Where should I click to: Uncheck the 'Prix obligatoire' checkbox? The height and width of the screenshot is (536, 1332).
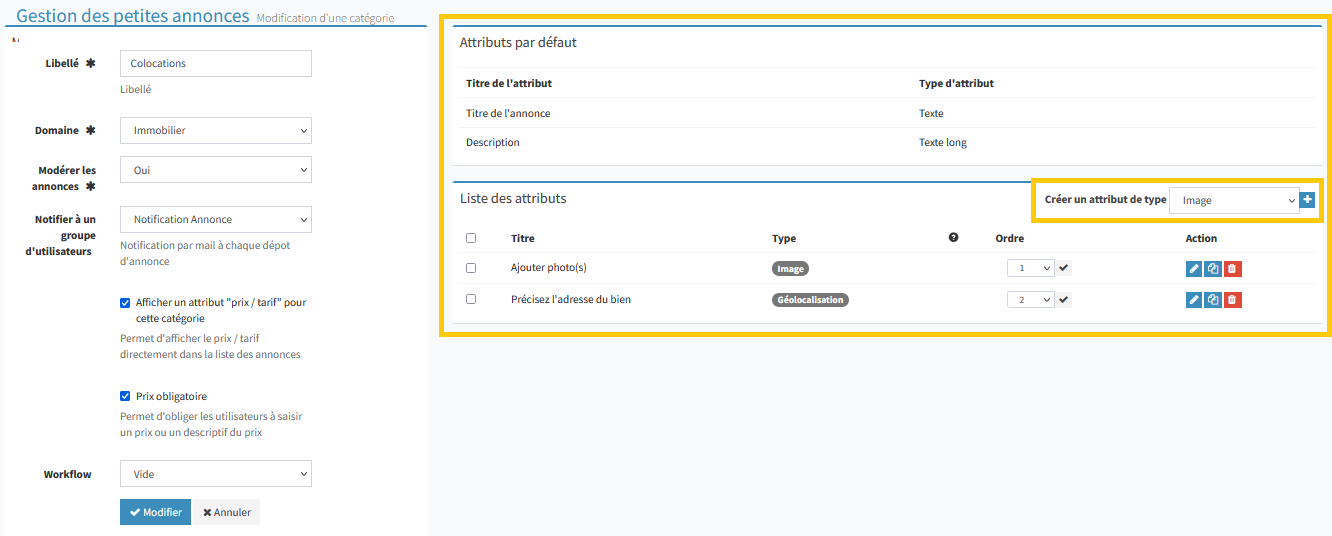click(x=125, y=396)
